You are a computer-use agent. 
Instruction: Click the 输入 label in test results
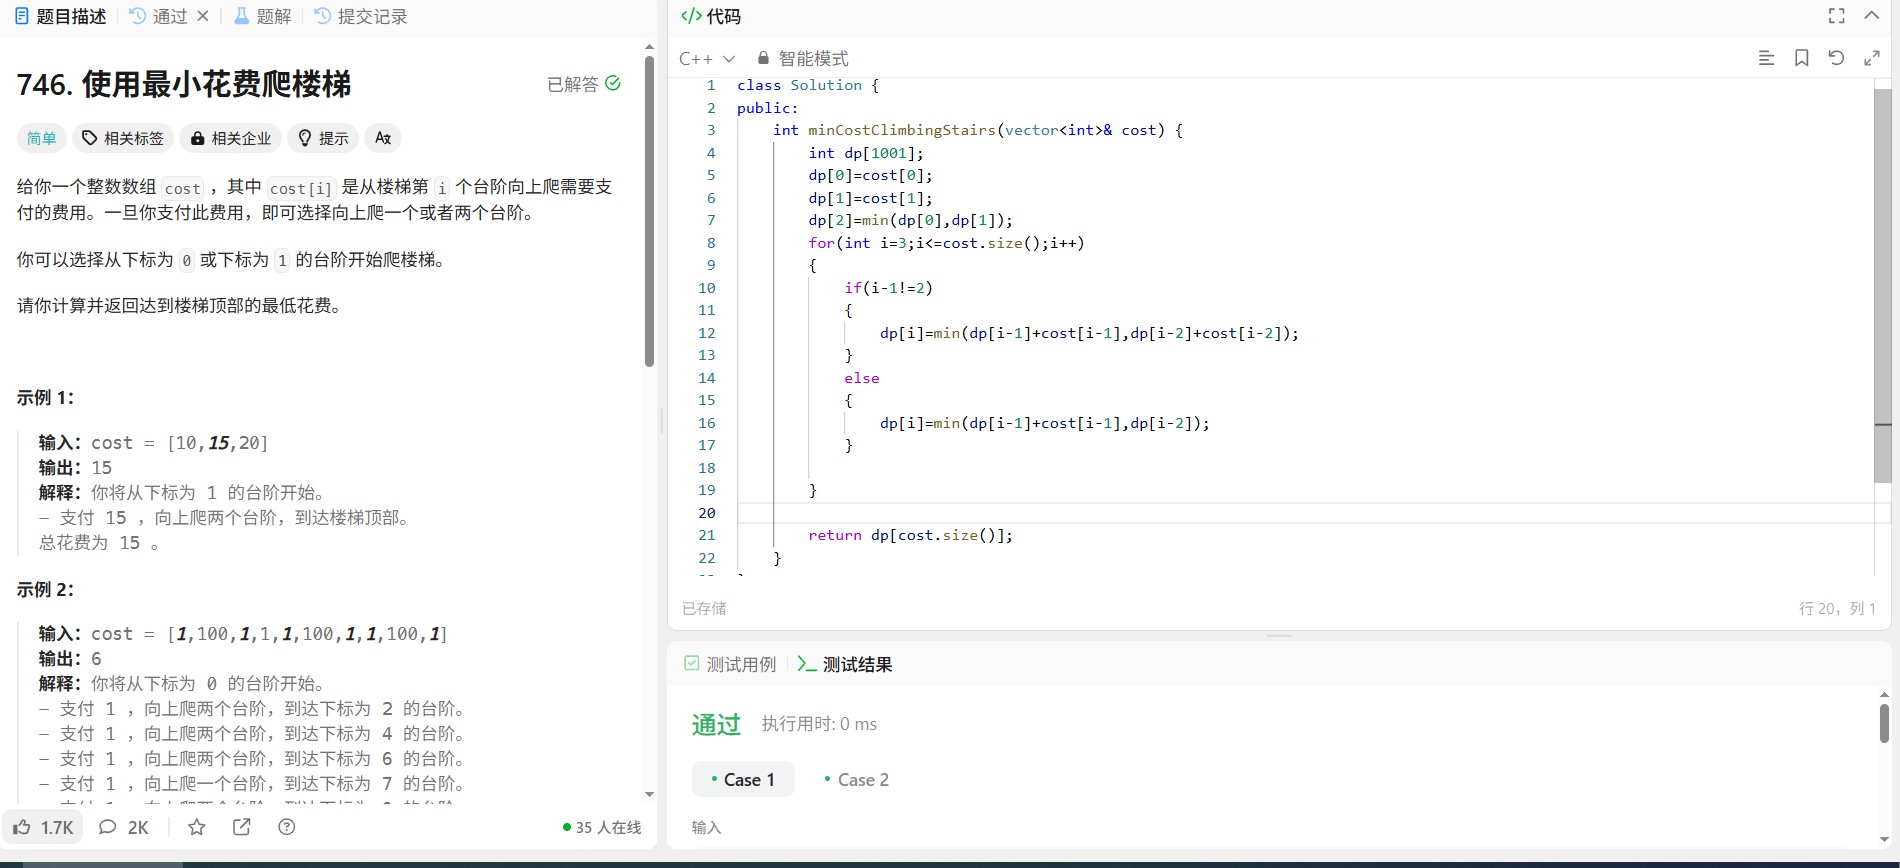pyautogui.click(x=706, y=827)
